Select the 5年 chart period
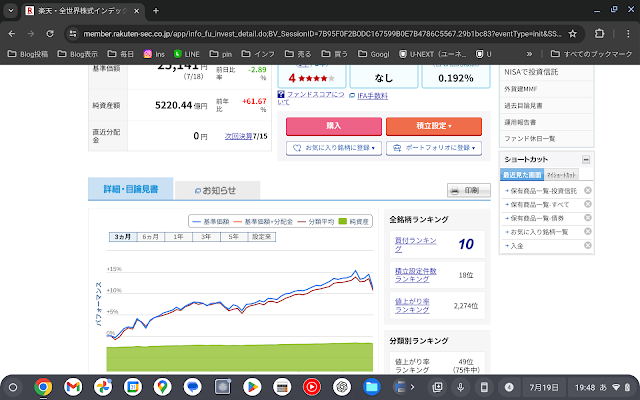 [234, 237]
